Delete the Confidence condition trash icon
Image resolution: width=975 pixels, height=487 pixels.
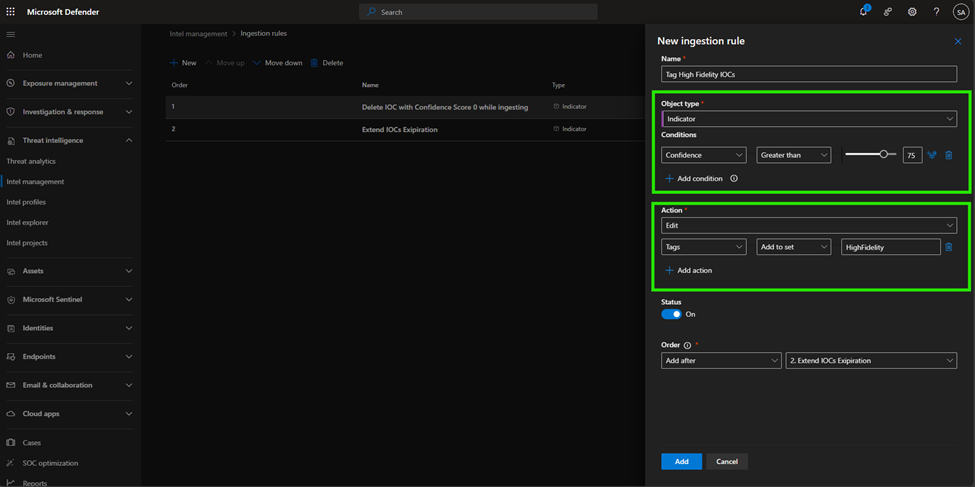pyautogui.click(x=948, y=155)
